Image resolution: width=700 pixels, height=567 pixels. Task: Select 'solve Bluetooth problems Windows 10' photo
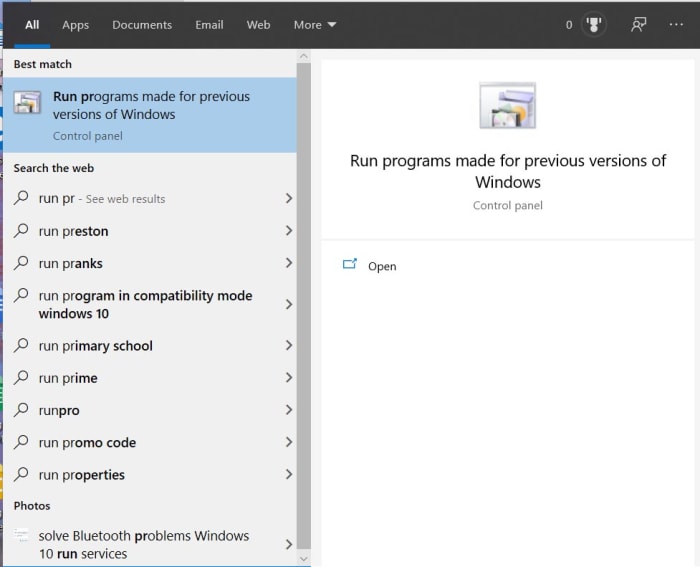point(144,544)
